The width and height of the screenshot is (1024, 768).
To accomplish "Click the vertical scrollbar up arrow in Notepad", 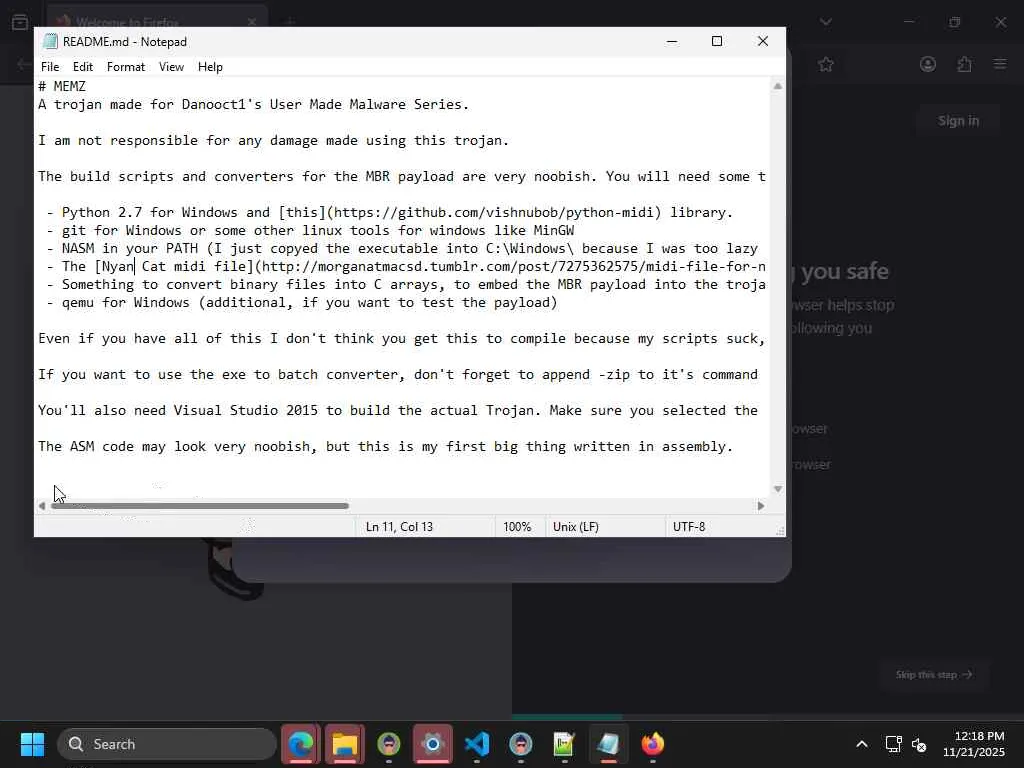I will click(x=777, y=86).
